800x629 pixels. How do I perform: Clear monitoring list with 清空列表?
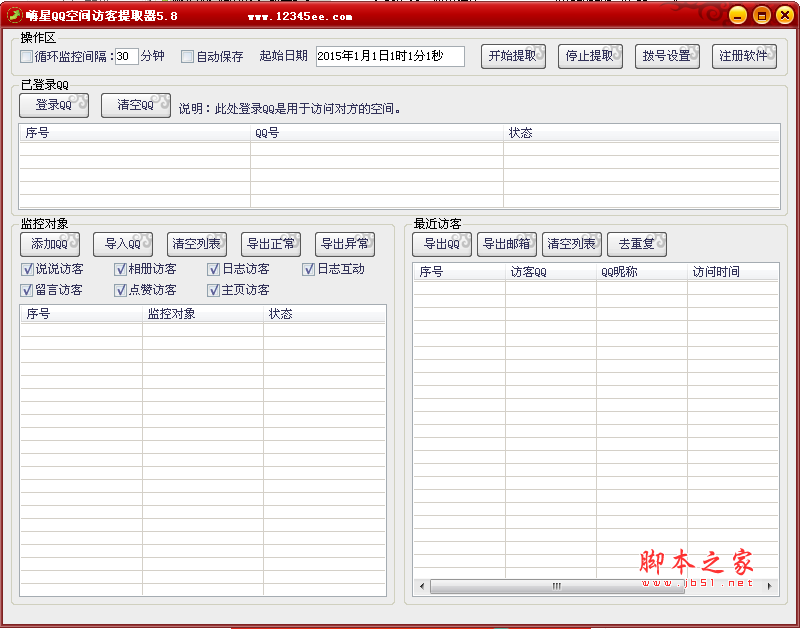pyautogui.click(x=197, y=244)
